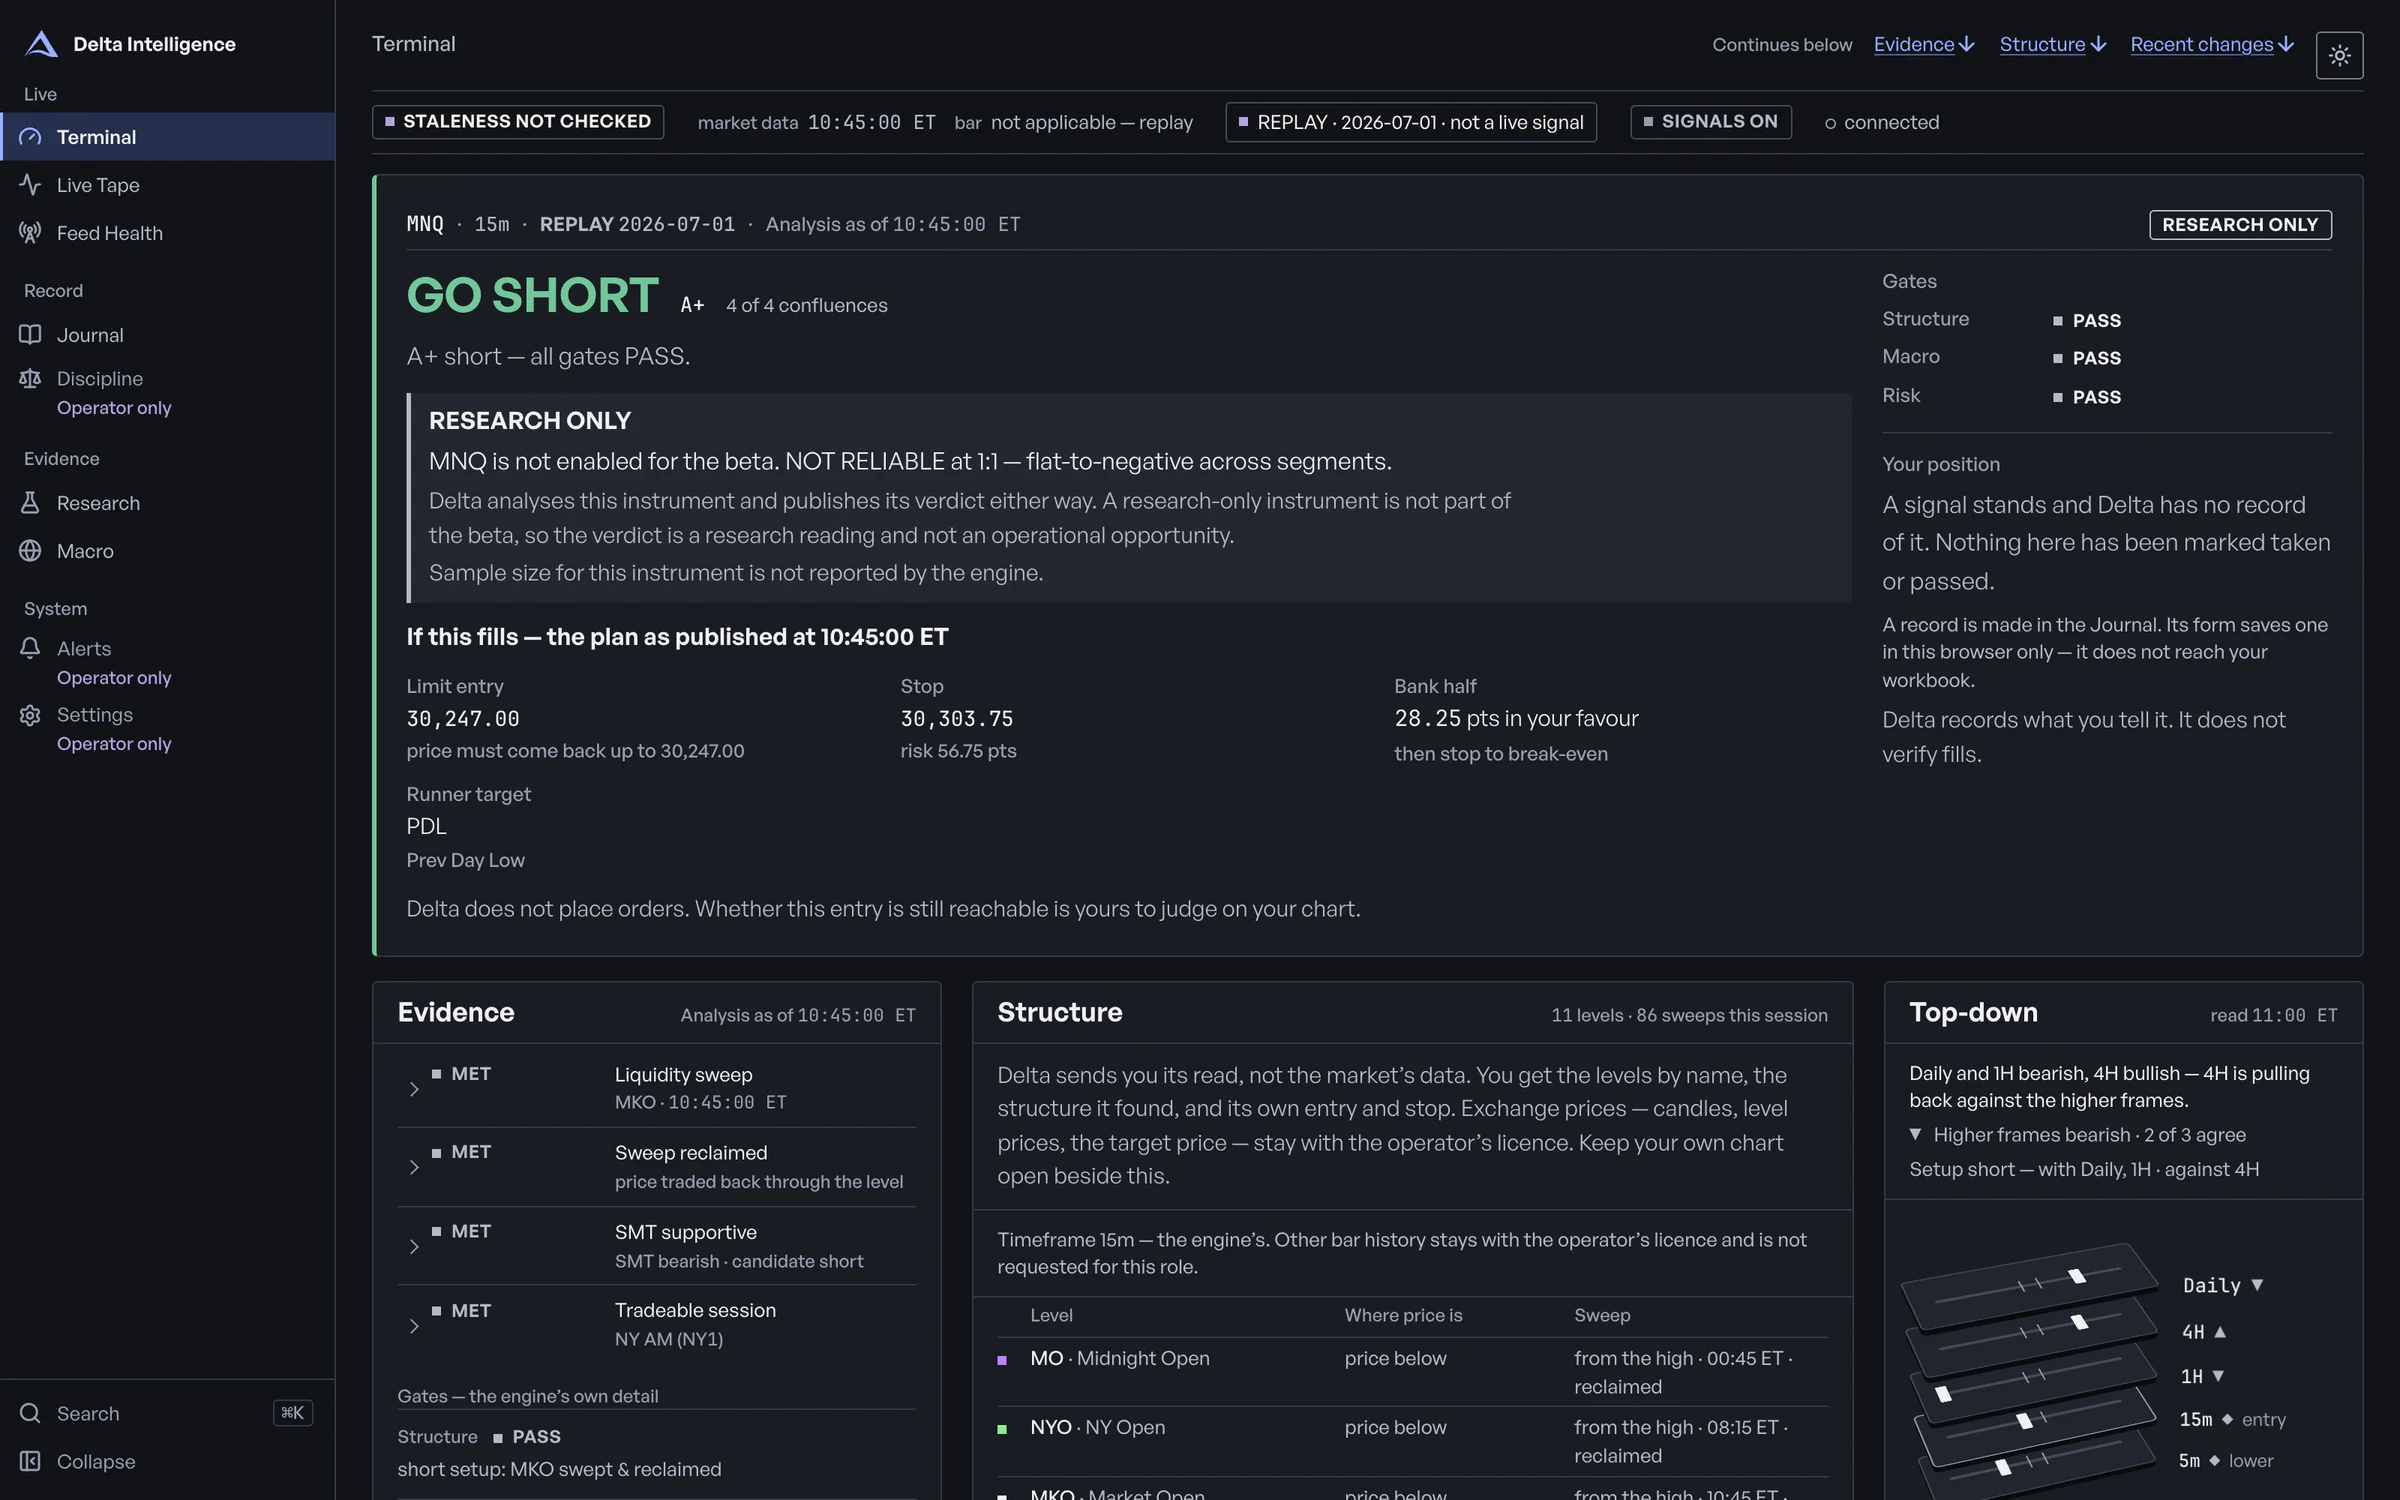The image size is (2400, 1500).
Task: Open Alerts bell icon
Action: point(30,649)
